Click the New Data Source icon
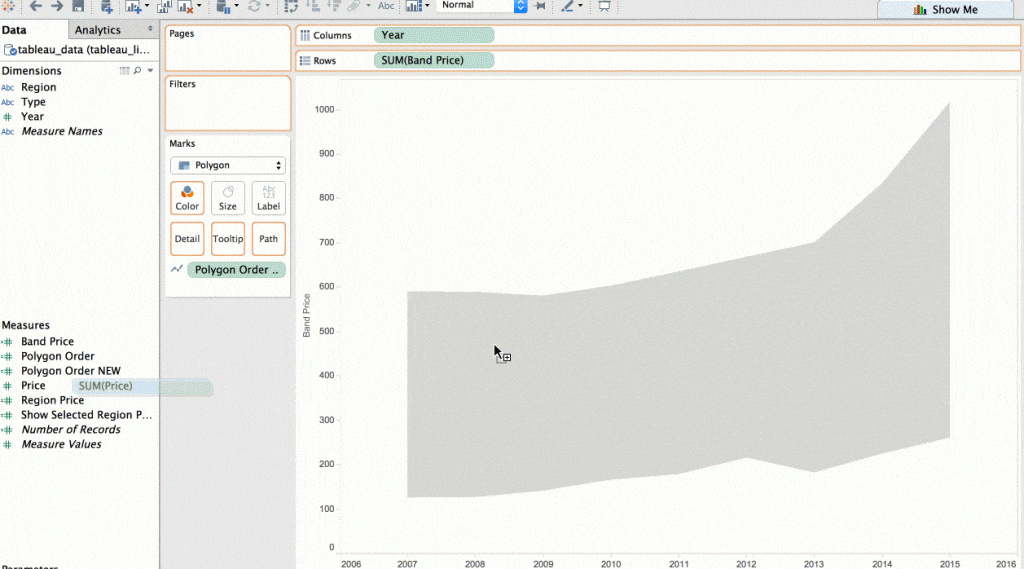Screen dimensions: 1024x569 (106, 7)
